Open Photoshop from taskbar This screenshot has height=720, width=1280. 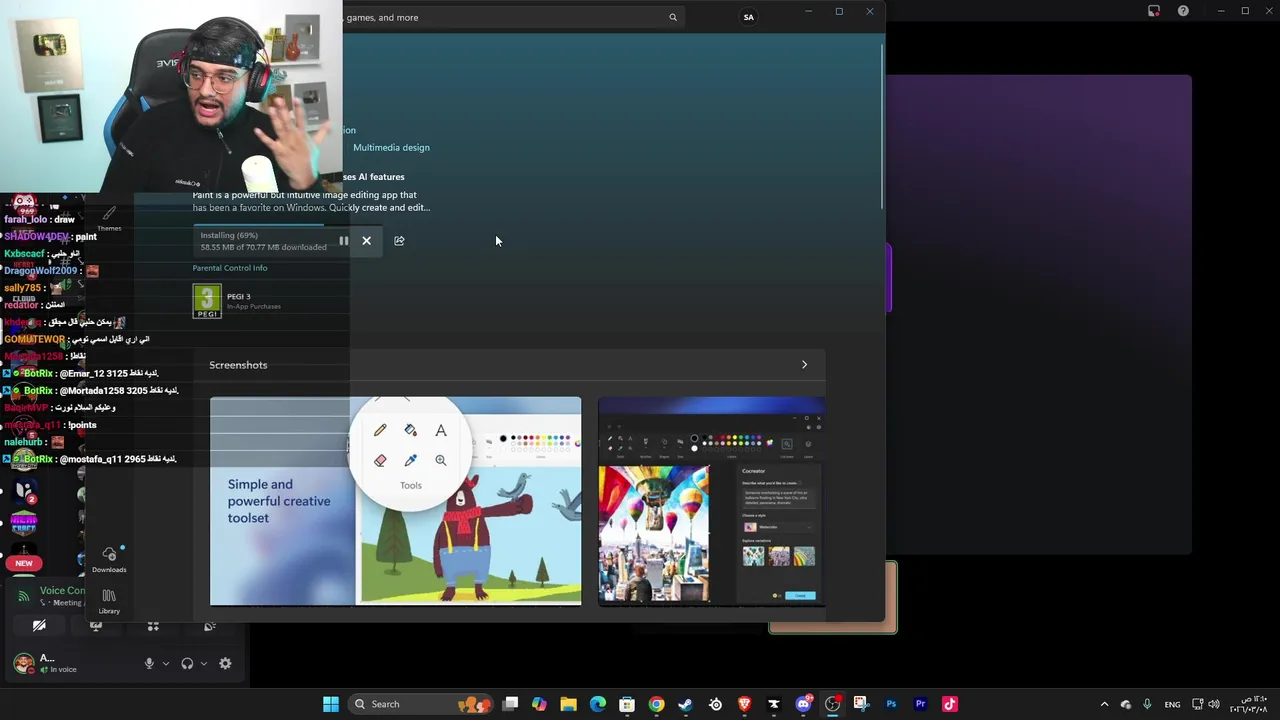click(x=891, y=704)
